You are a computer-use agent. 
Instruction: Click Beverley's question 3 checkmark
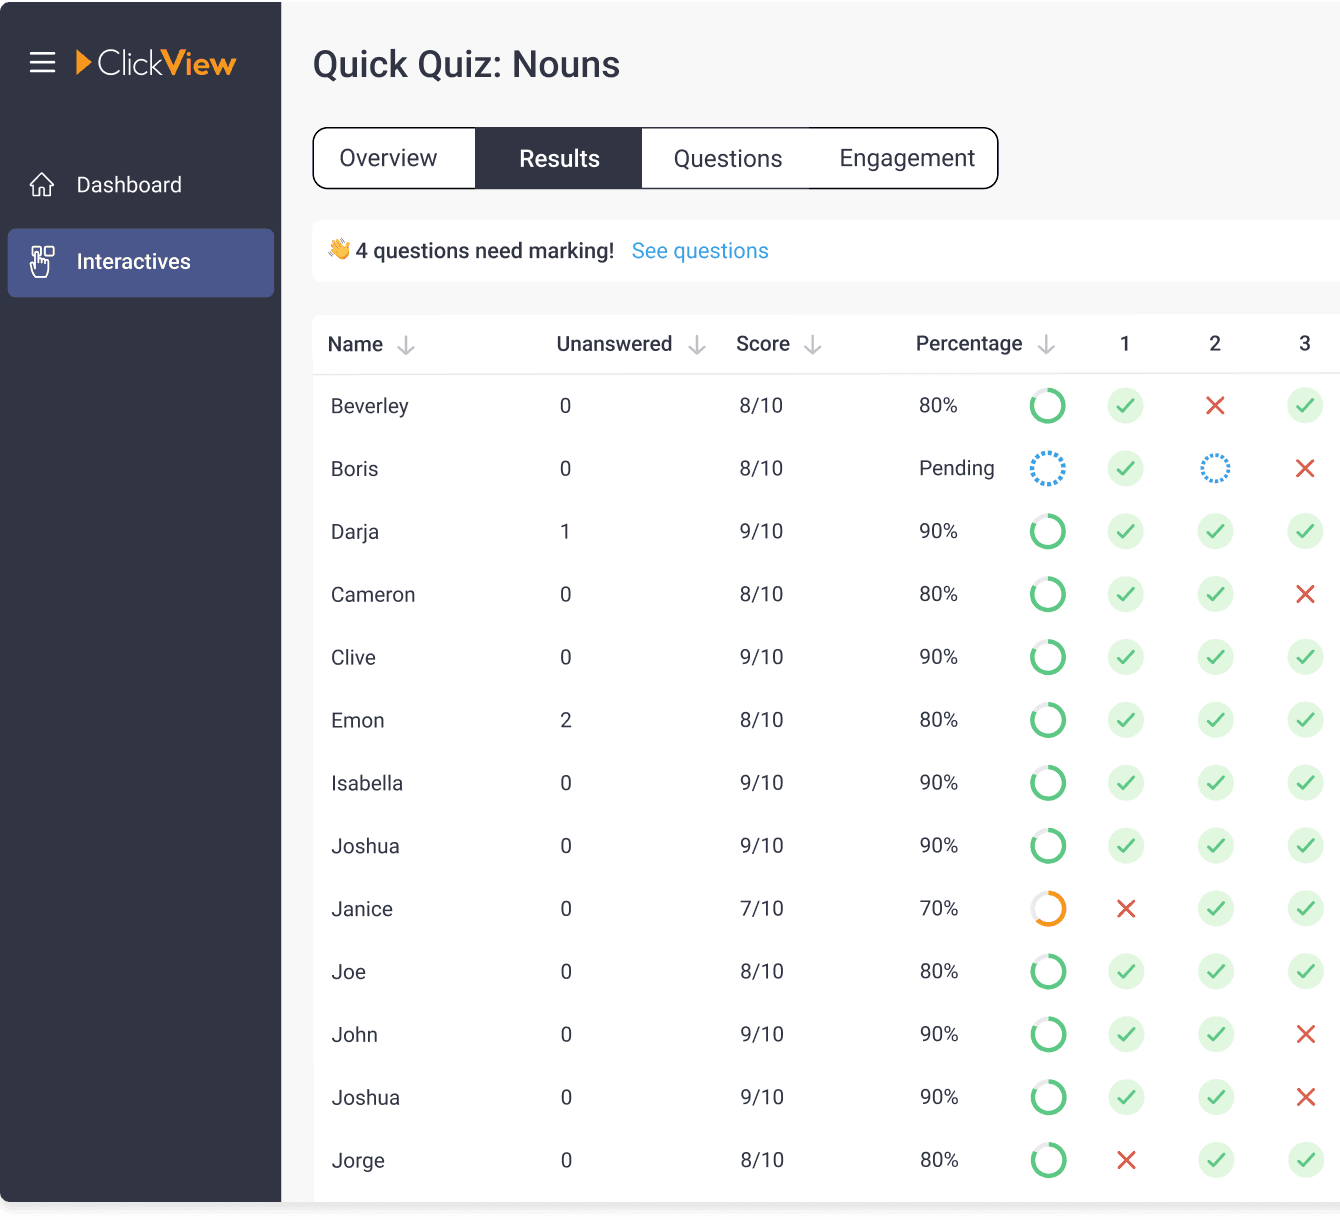pyautogui.click(x=1305, y=406)
